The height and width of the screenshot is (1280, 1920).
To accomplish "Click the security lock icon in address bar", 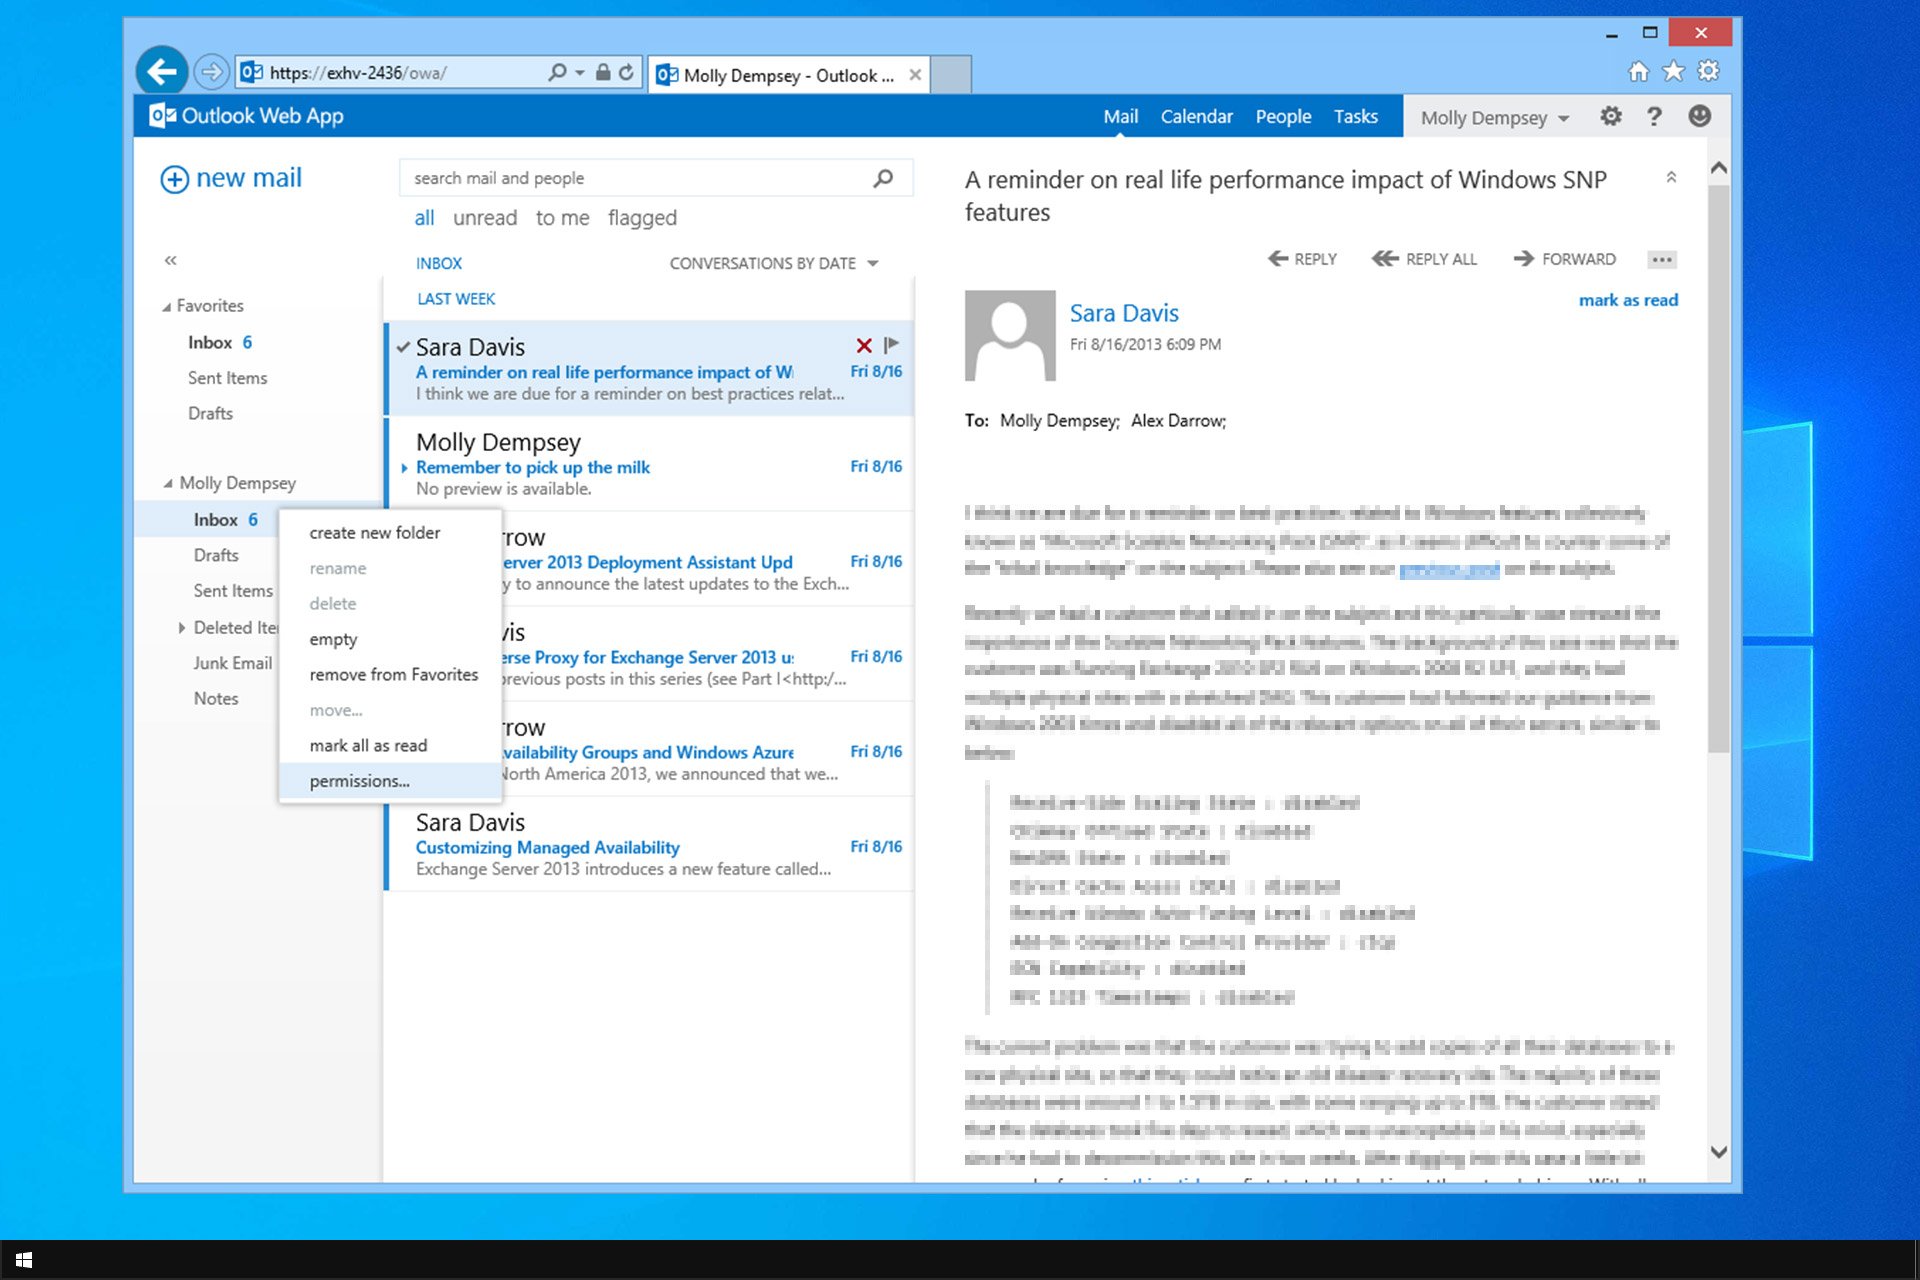I will (603, 73).
